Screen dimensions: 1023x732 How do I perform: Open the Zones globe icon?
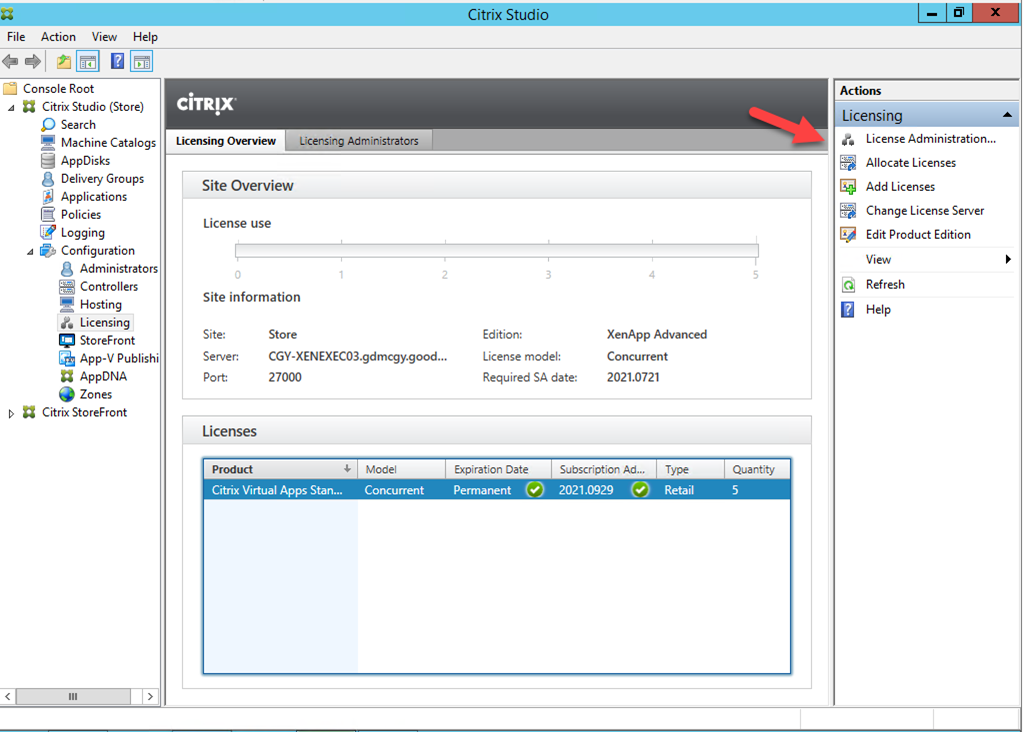(x=67, y=394)
